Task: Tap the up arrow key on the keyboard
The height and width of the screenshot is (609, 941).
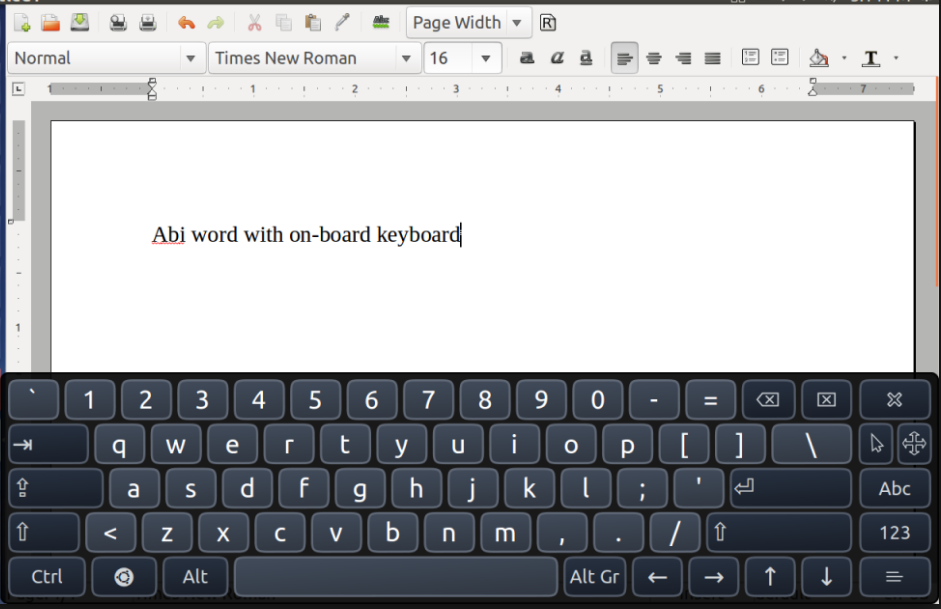Action: (x=771, y=577)
